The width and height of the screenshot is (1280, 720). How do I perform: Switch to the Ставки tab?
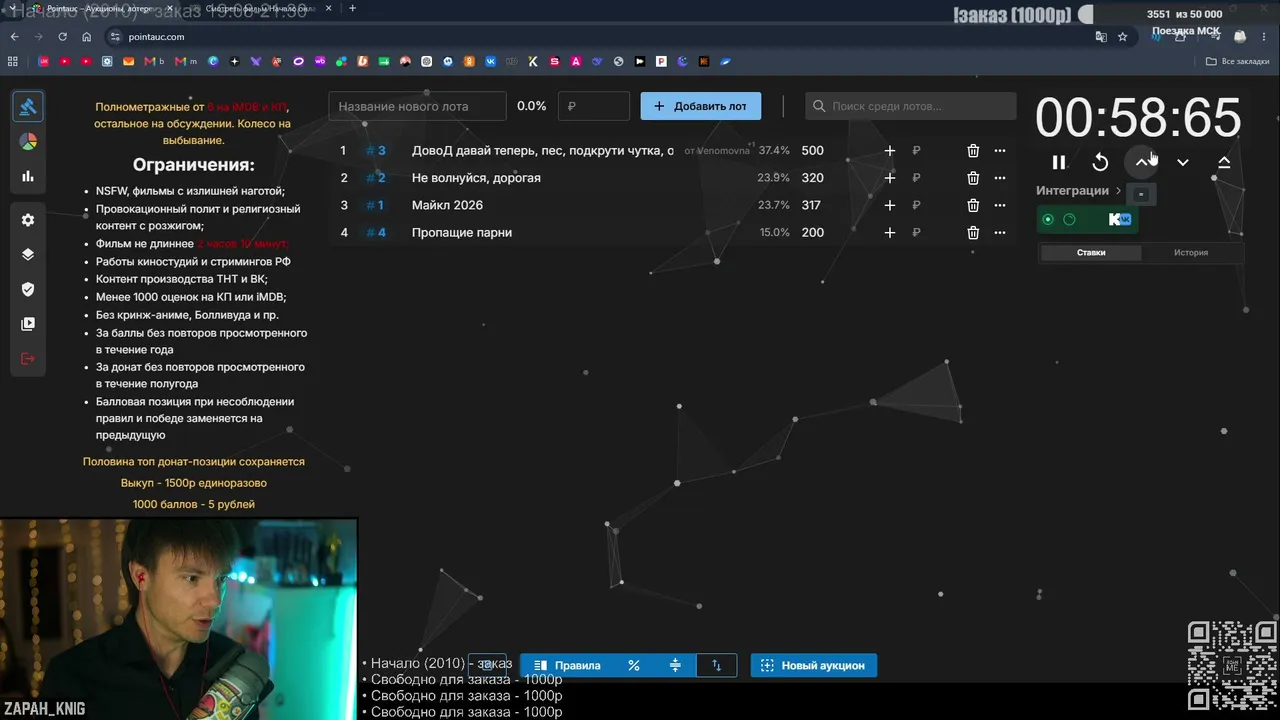1091,253
